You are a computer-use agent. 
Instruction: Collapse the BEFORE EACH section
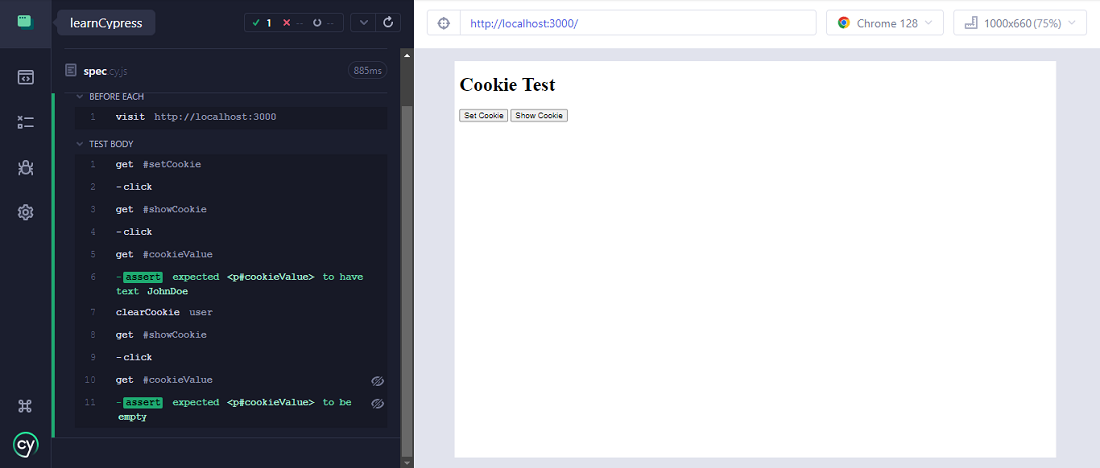111,97
